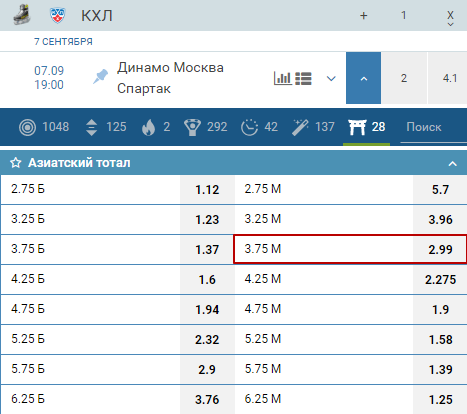
Task: Open the trophy tab showing 292
Action: (x=205, y=127)
